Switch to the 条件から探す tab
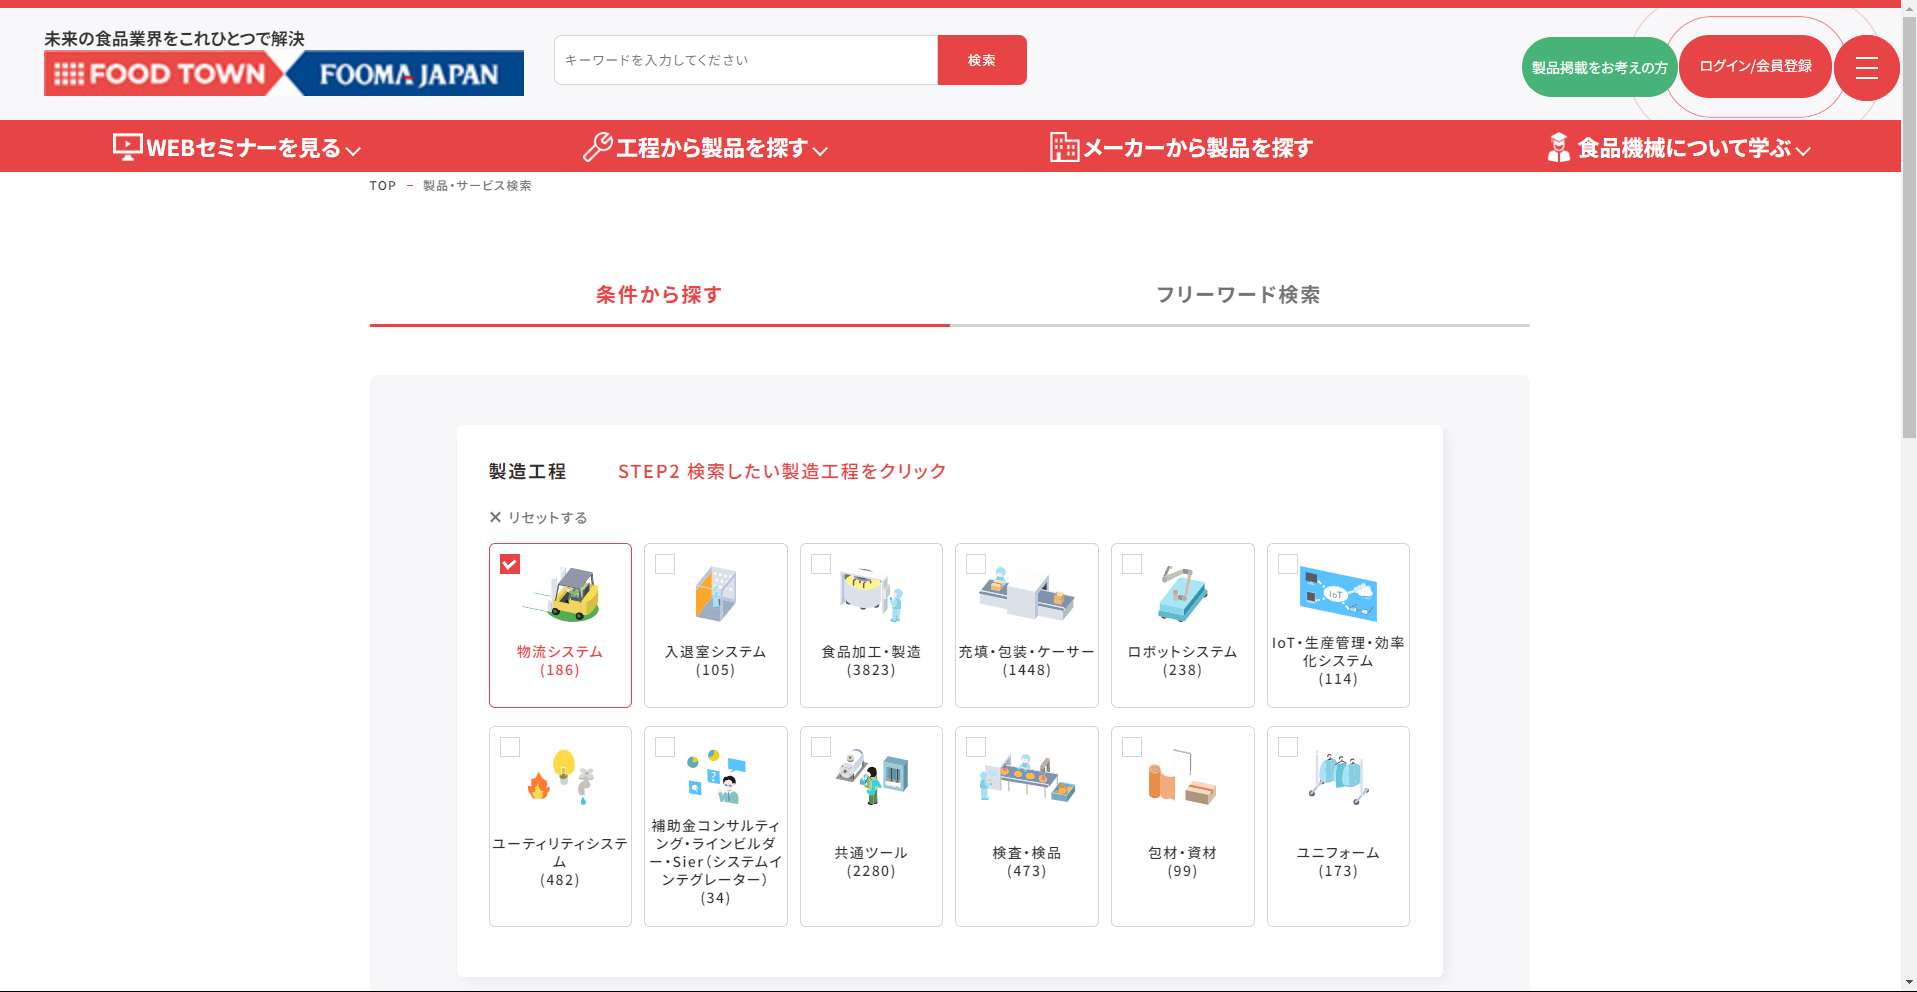 coord(660,295)
